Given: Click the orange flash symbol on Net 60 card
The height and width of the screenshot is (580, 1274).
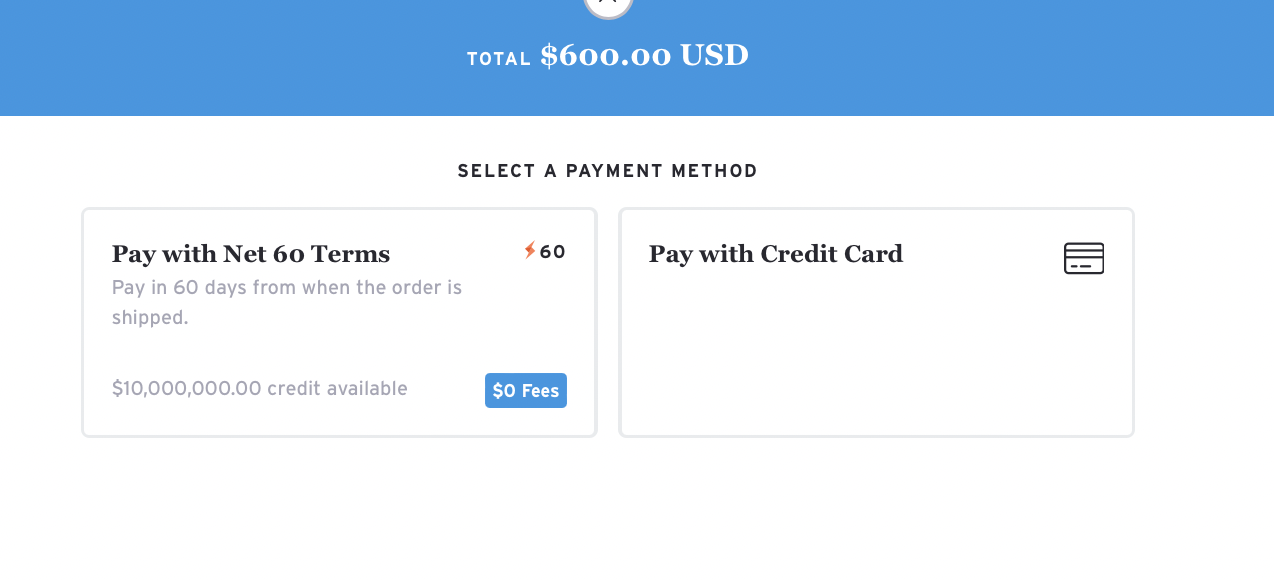Looking at the screenshot, I should [530, 252].
